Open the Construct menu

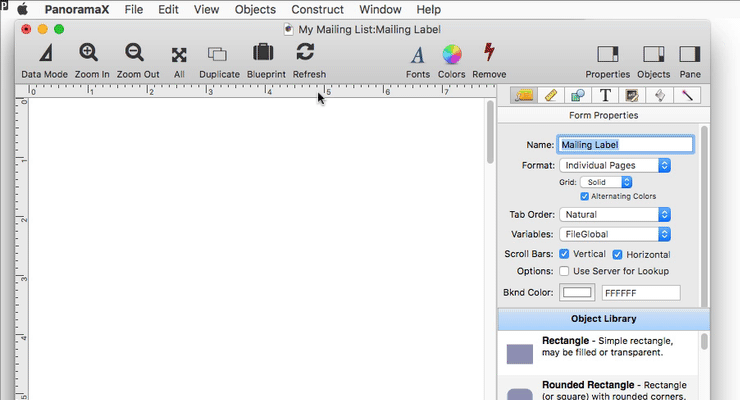pos(317,9)
